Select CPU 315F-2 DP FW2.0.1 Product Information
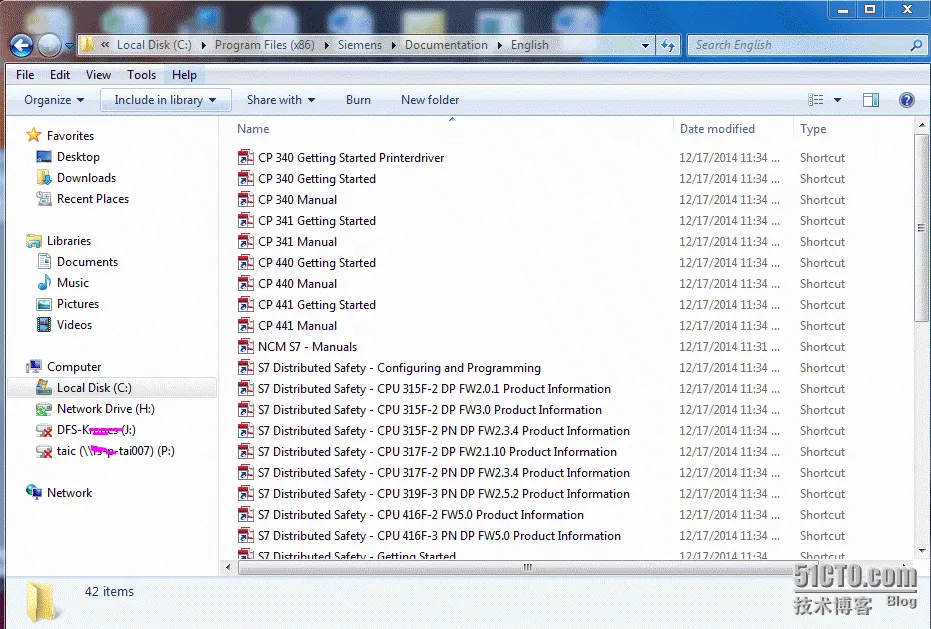 (434, 389)
